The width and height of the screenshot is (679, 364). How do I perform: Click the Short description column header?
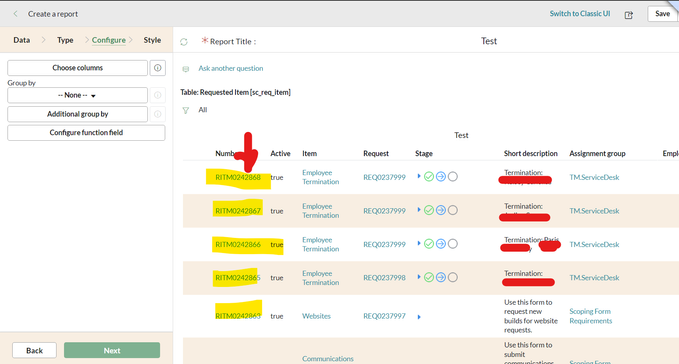[530, 154]
